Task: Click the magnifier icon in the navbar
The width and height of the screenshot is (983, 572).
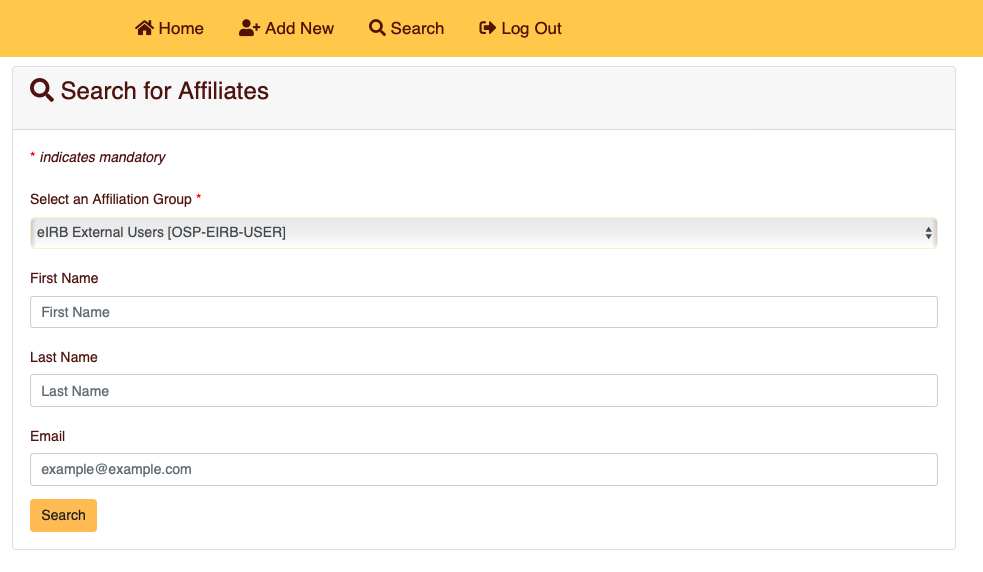Action: coord(377,28)
